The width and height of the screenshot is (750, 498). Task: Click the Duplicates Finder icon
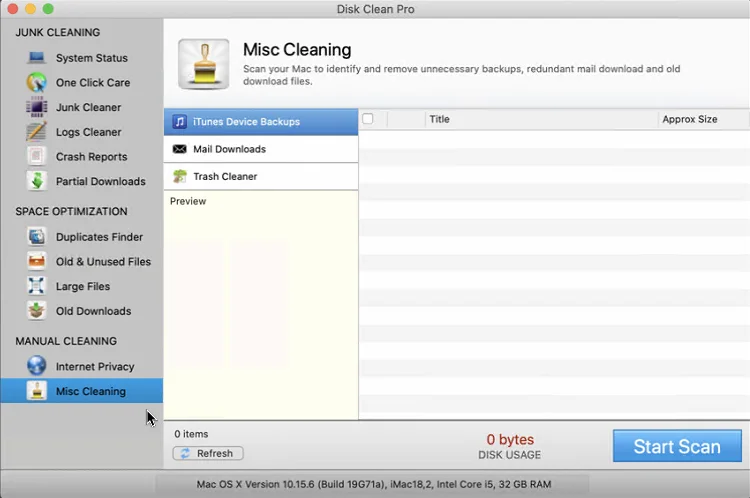coord(36,236)
